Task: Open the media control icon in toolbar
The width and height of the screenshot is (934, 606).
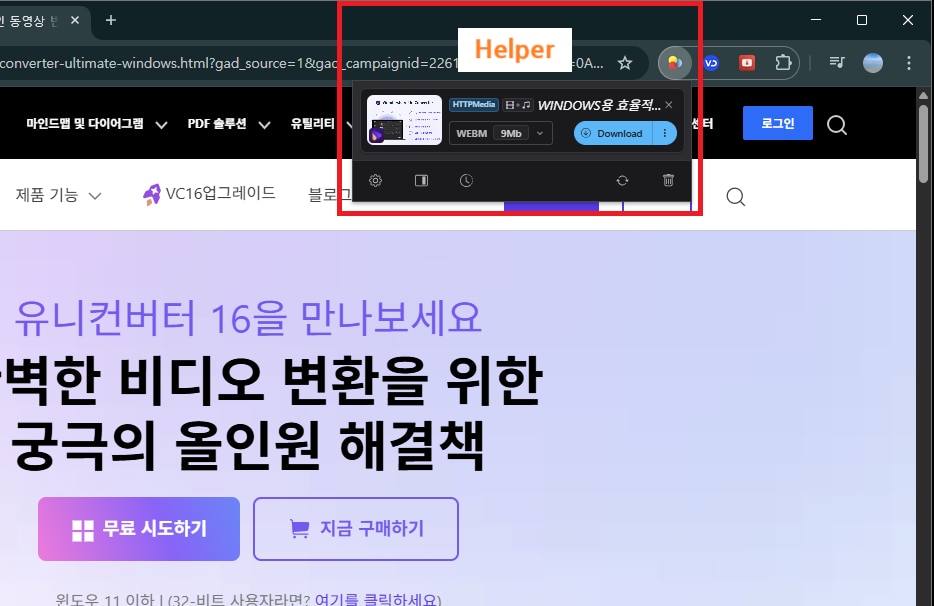Action: (x=836, y=62)
